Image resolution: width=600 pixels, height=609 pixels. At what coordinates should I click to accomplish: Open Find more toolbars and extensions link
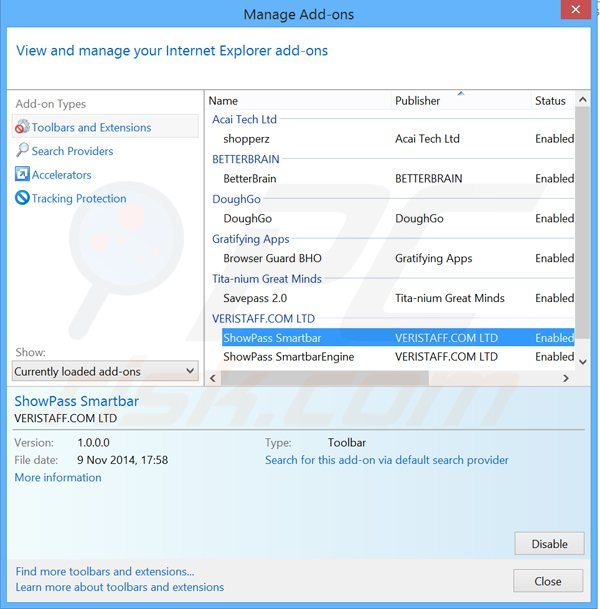point(105,571)
